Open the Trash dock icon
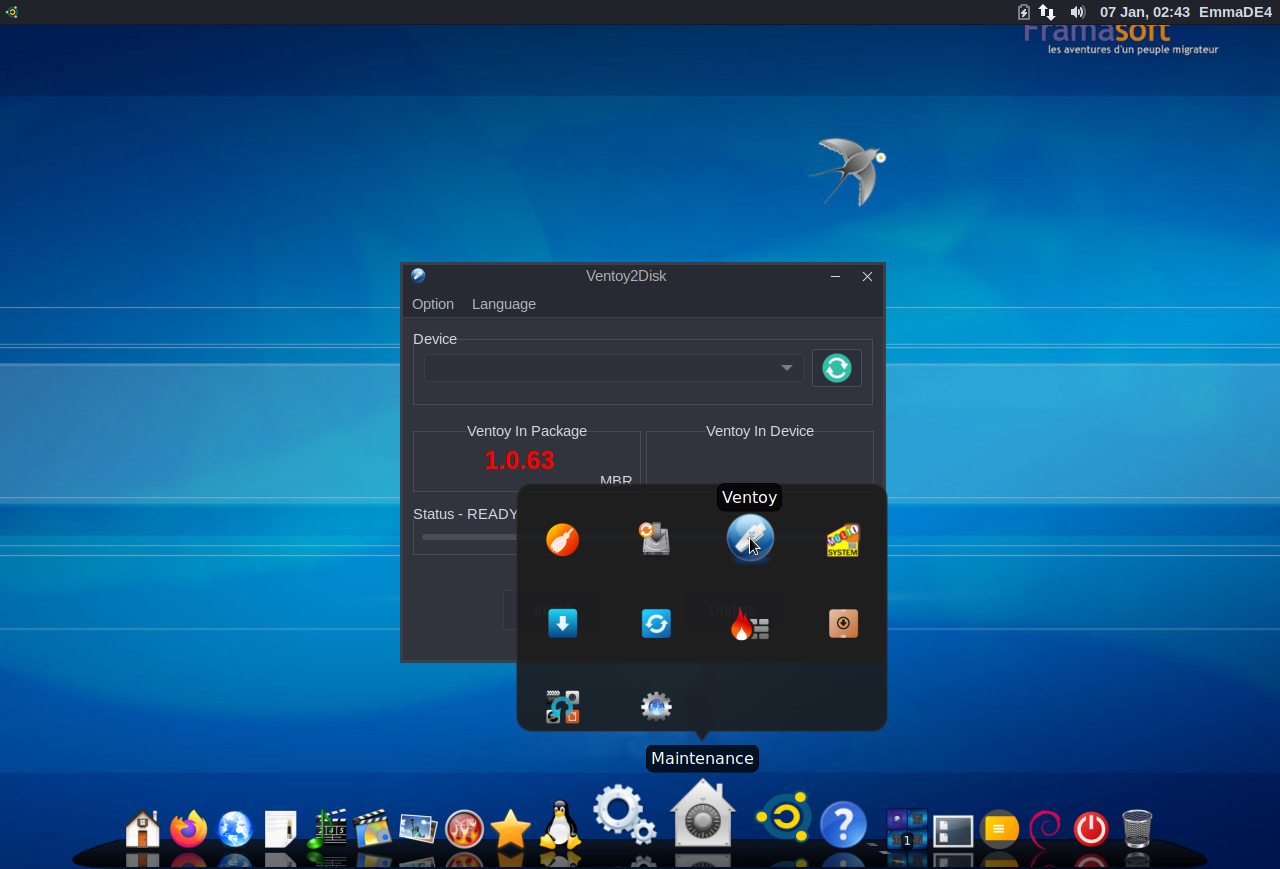Viewport: 1280px width, 869px height. (1137, 828)
